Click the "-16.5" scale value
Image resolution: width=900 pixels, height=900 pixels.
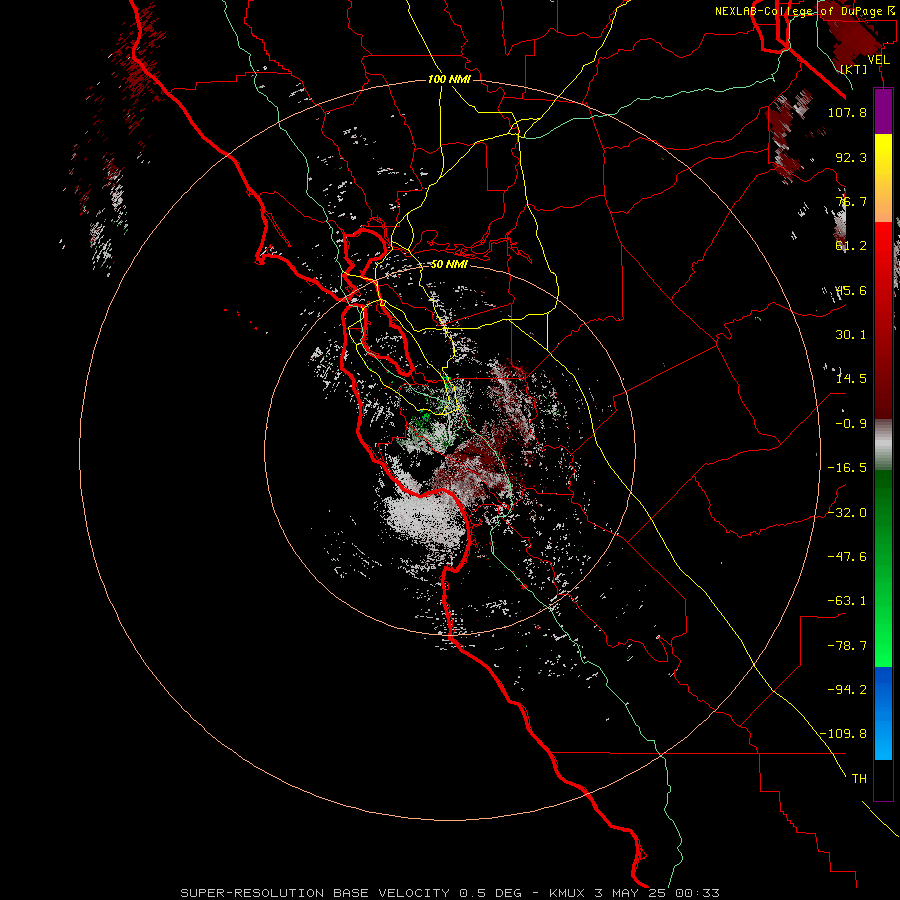tap(847, 468)
